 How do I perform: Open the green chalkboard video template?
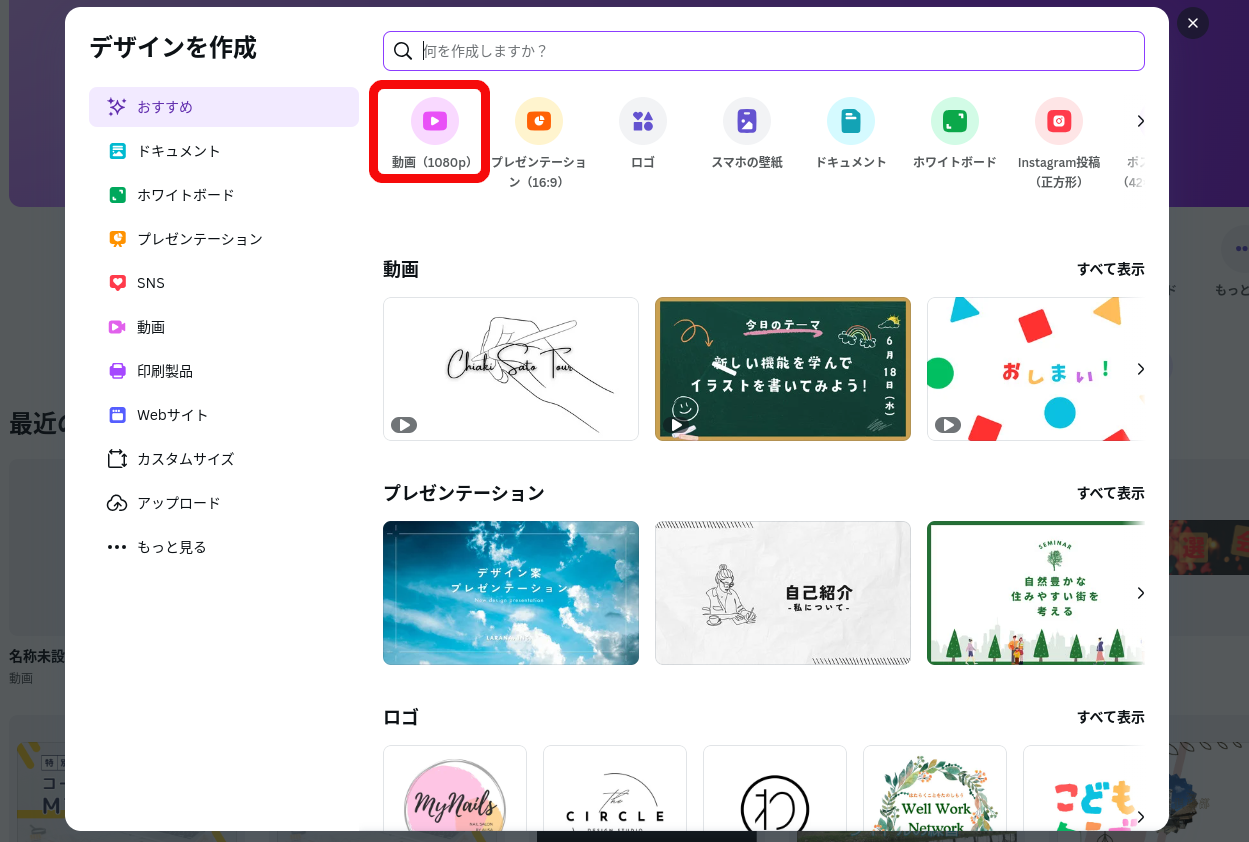[782, 369]
